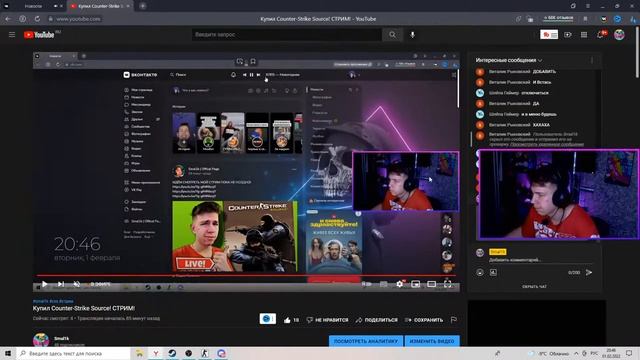Image resolution: width=640 pixels, height=360 pixels.
Task: Enter full screen in the player
Action: pyautogui.click(x=448, y=284)
